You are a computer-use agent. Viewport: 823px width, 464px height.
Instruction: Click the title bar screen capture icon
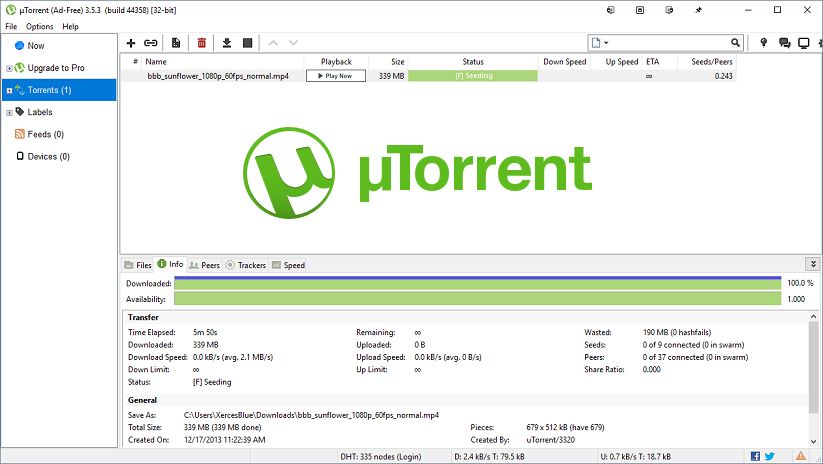(x=640, y=10)
